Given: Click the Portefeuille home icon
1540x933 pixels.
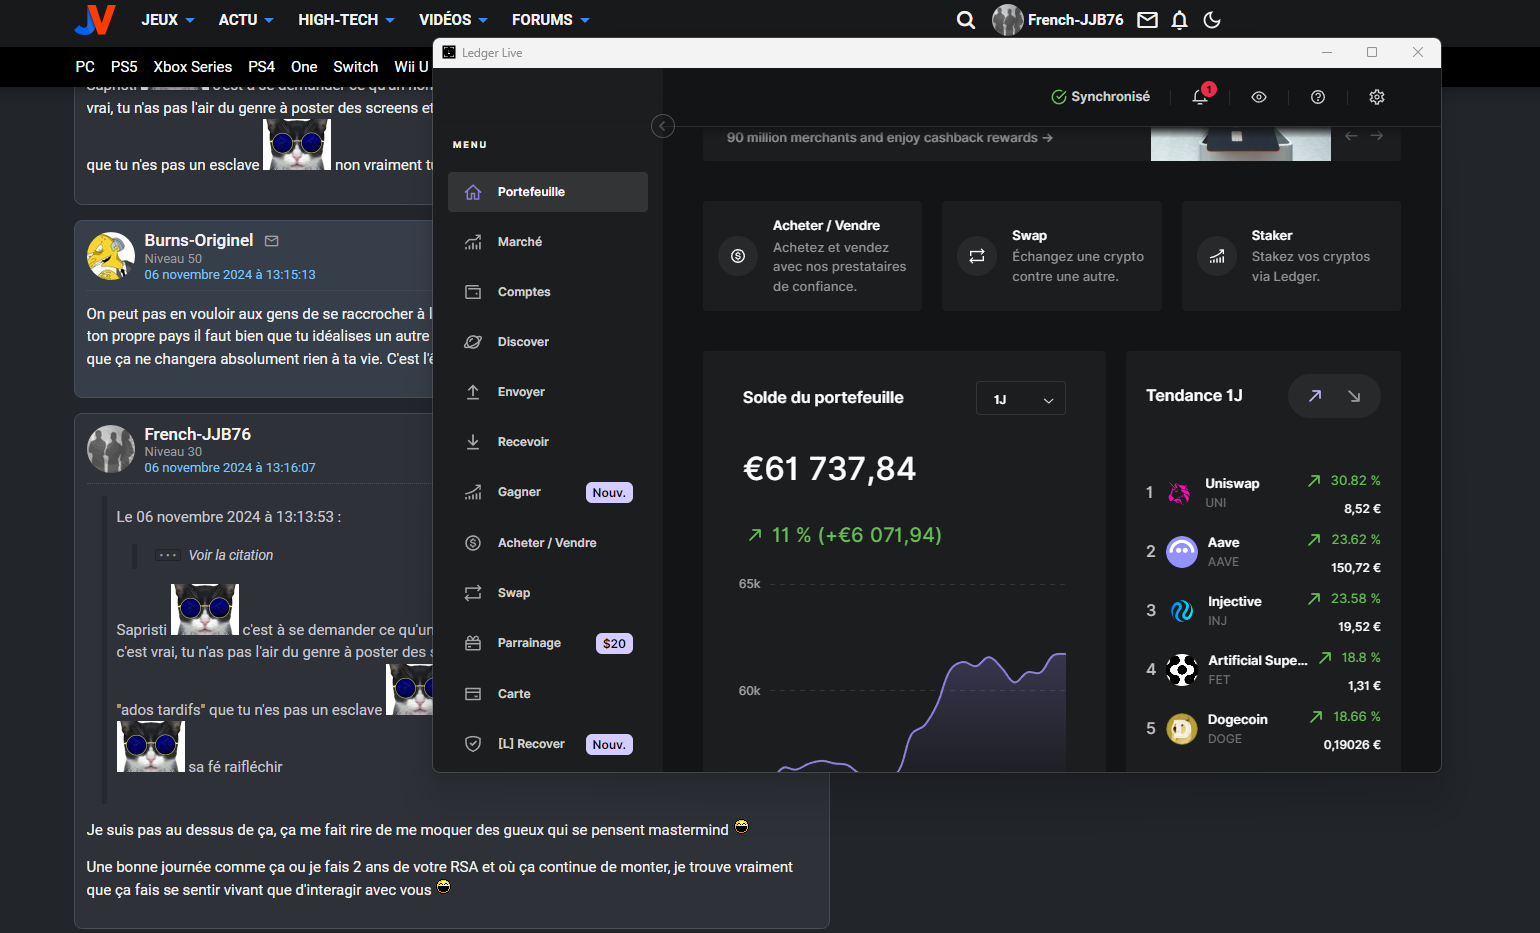Looking at the screenshot, I should (x=473, y=192).
